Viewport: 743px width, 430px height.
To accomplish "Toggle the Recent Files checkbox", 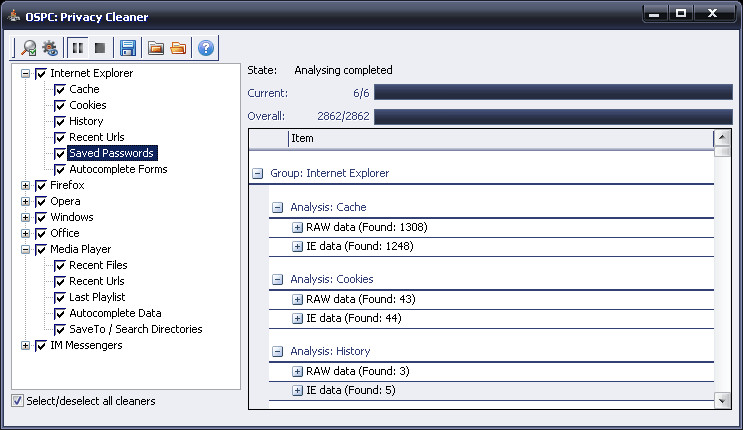I will click(60, 265).
